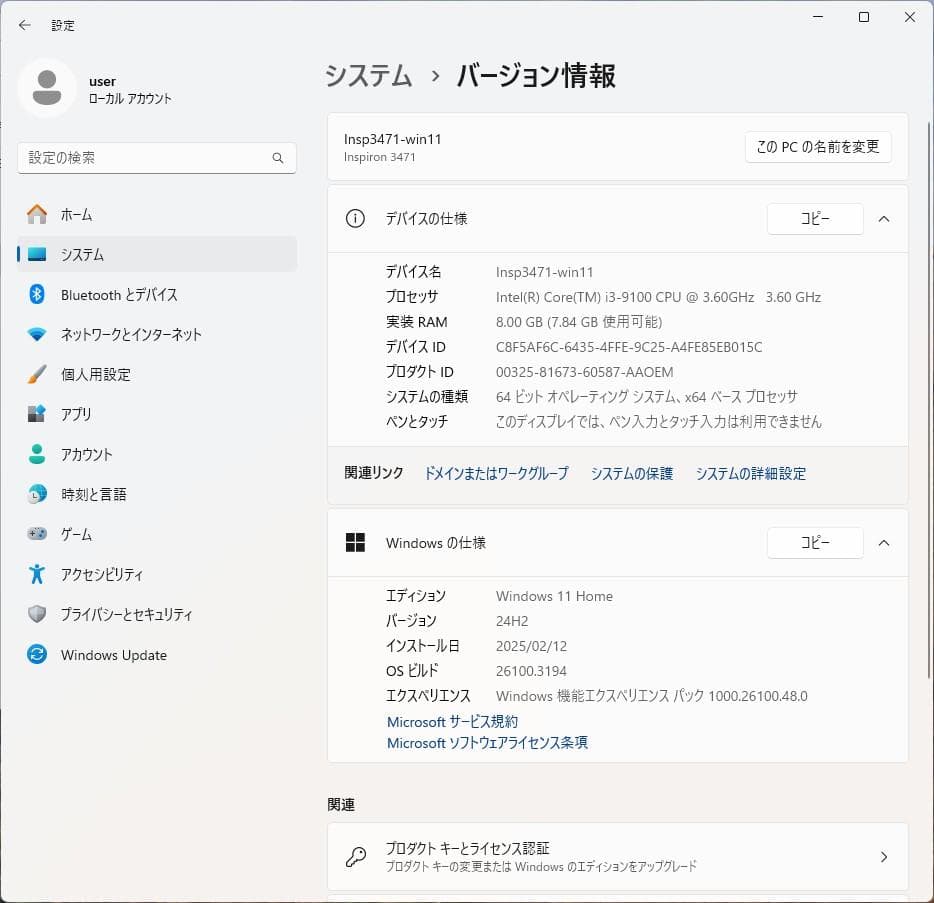Screen dimensions: 934x903
Task: Click the info icon beside デバイスの仕様
Action: [355, 219]
